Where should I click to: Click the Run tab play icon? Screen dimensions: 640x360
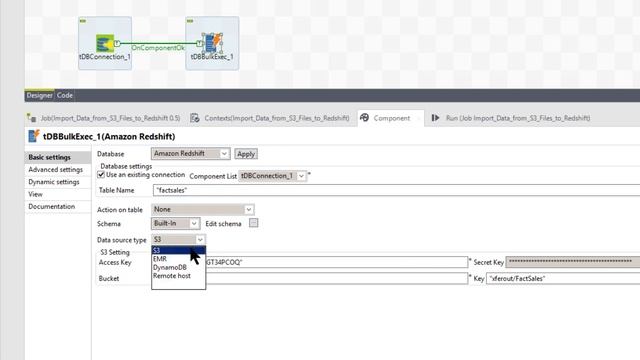click(436, 118)
